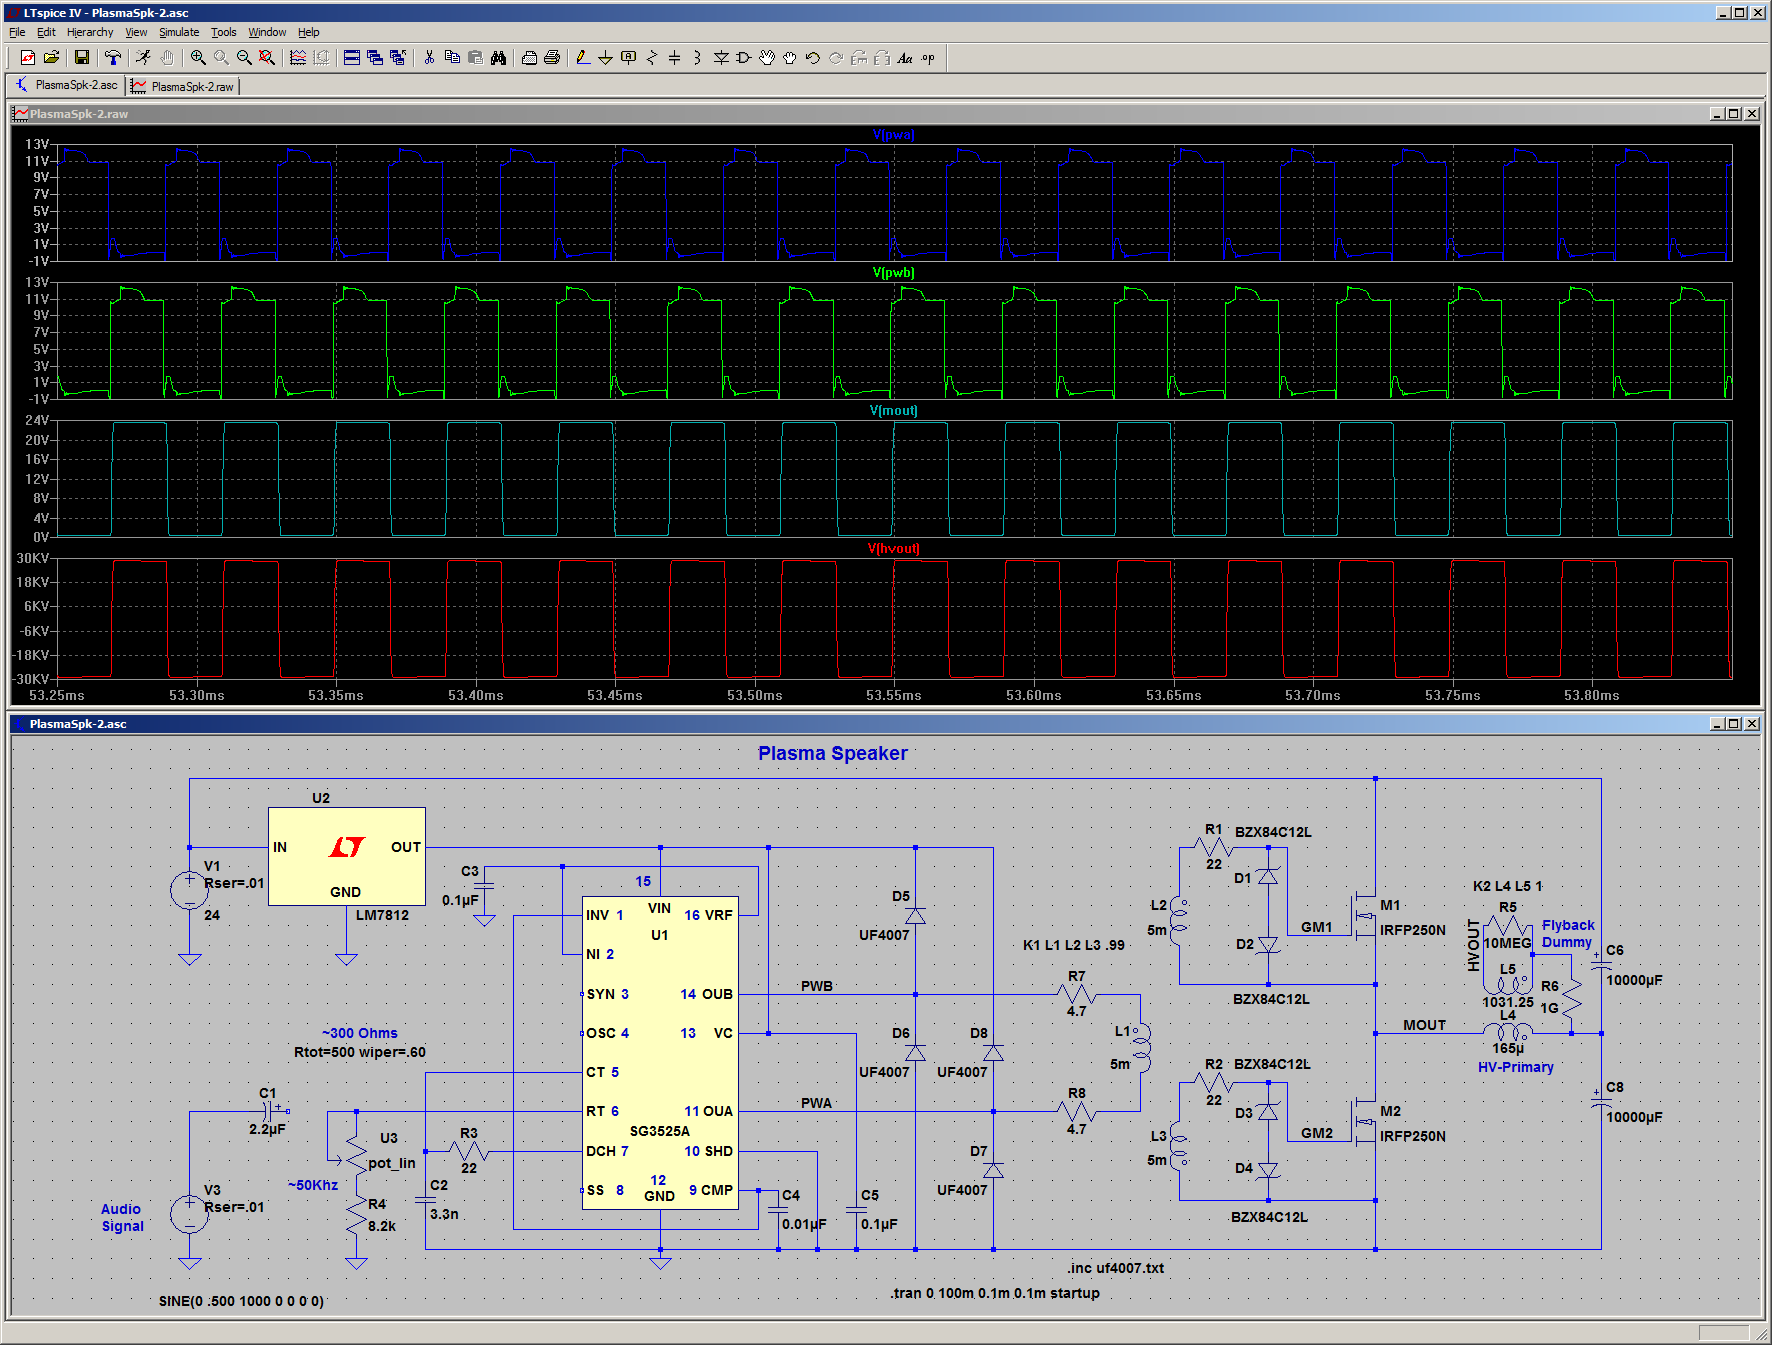Viewport: 1772px width, 1345px height.
Task: Click the Tile Windows icon
Action: (x=352, y=58)
